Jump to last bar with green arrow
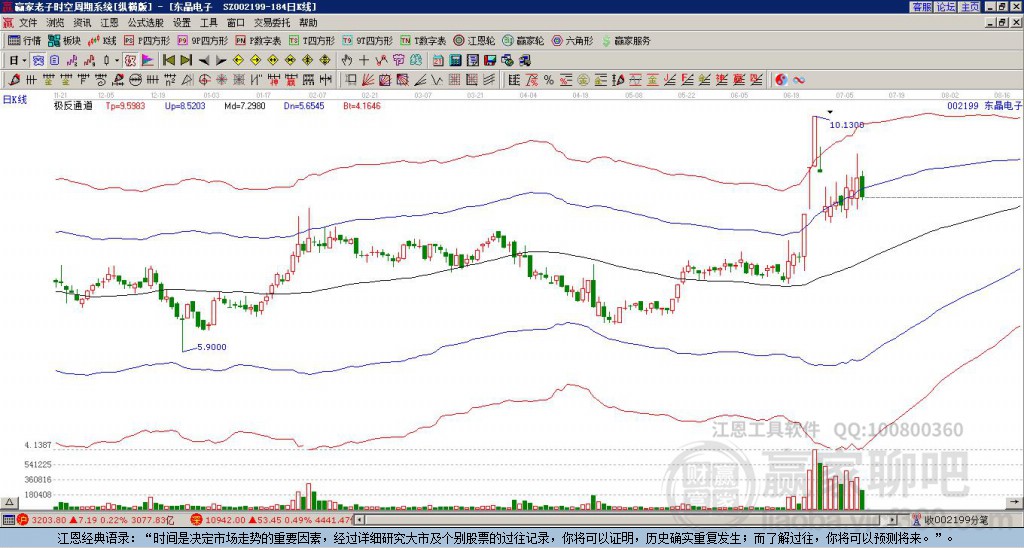This screenshot has width=1024, height=548. [x=186, y=61]
